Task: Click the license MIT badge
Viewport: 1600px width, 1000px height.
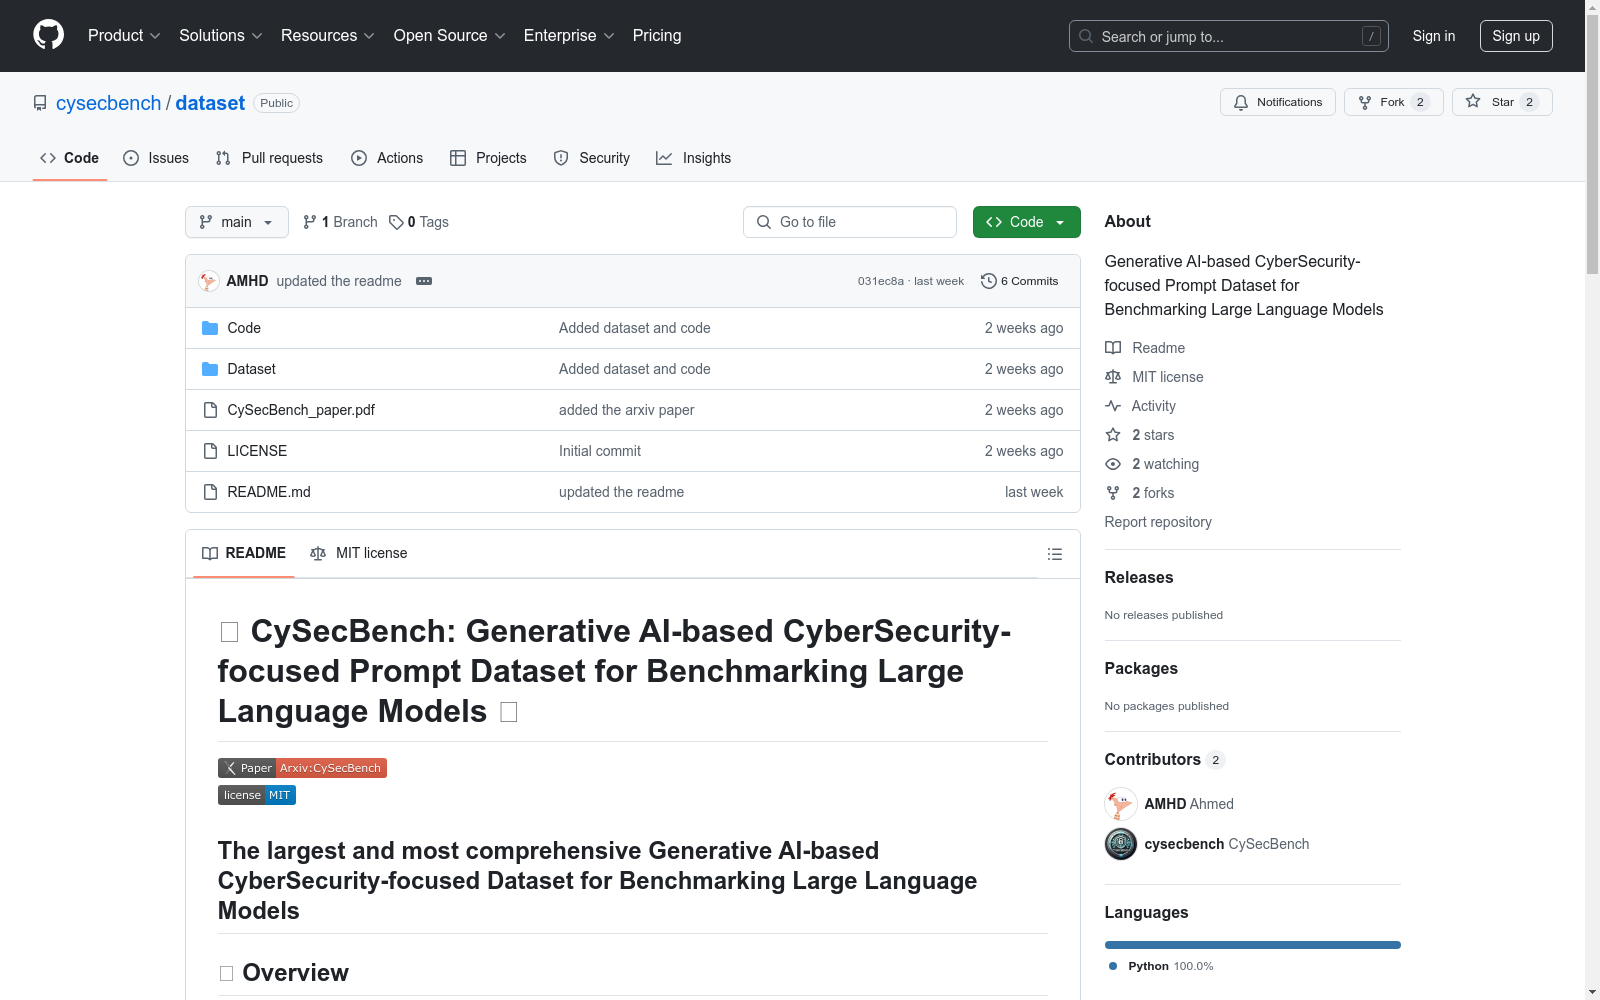Action: point(257,795)
